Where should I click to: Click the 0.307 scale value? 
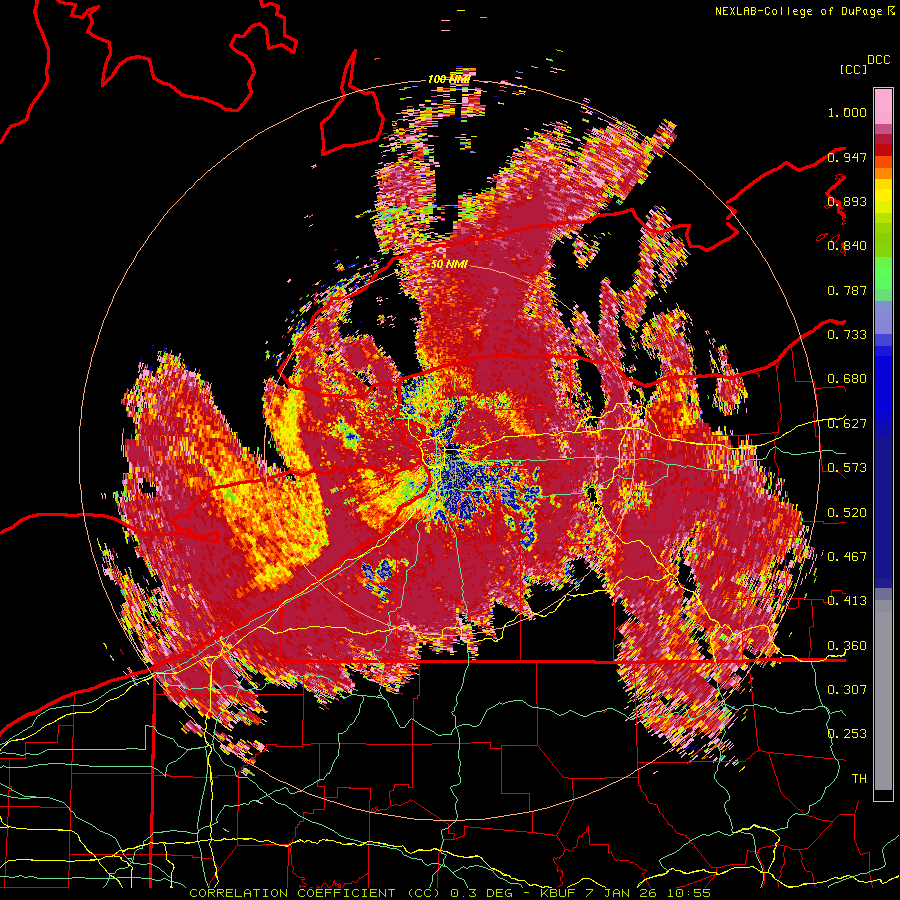(847, 689)
